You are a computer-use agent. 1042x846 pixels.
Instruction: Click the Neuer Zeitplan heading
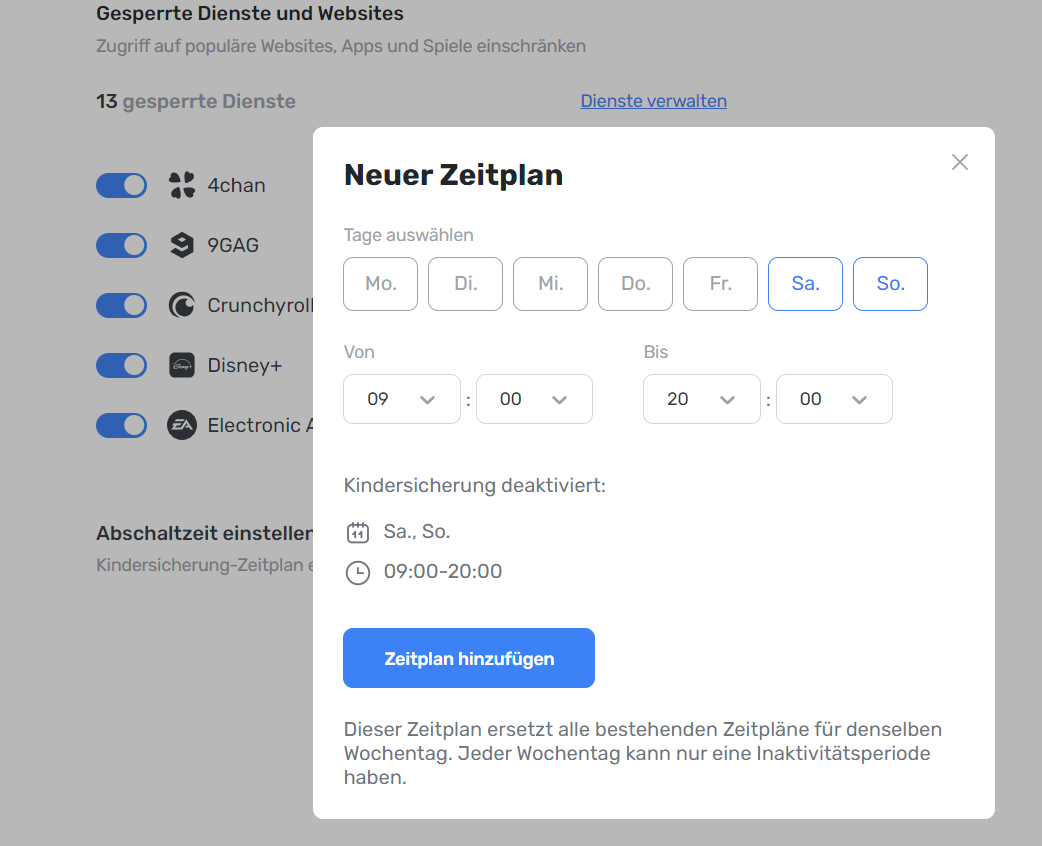pyautogui.click(x=453, y=175)
